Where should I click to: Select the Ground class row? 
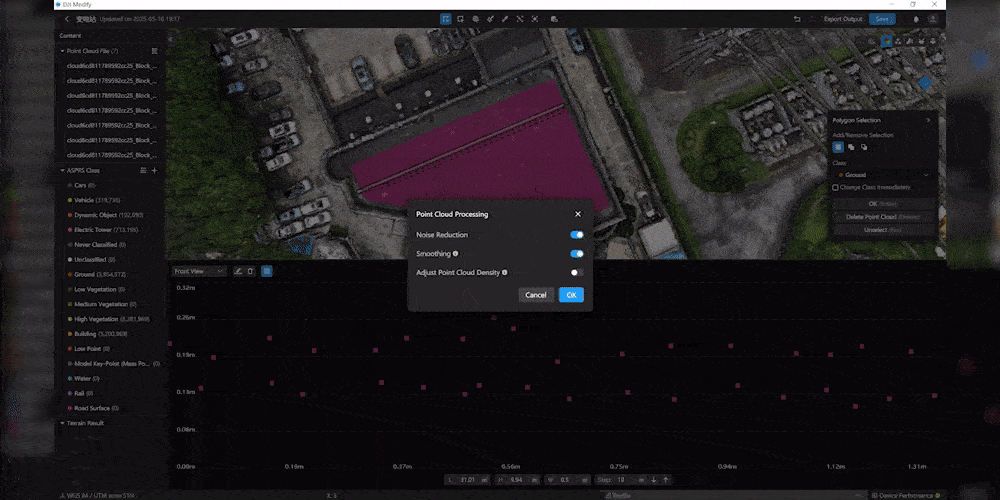point(112,274)
